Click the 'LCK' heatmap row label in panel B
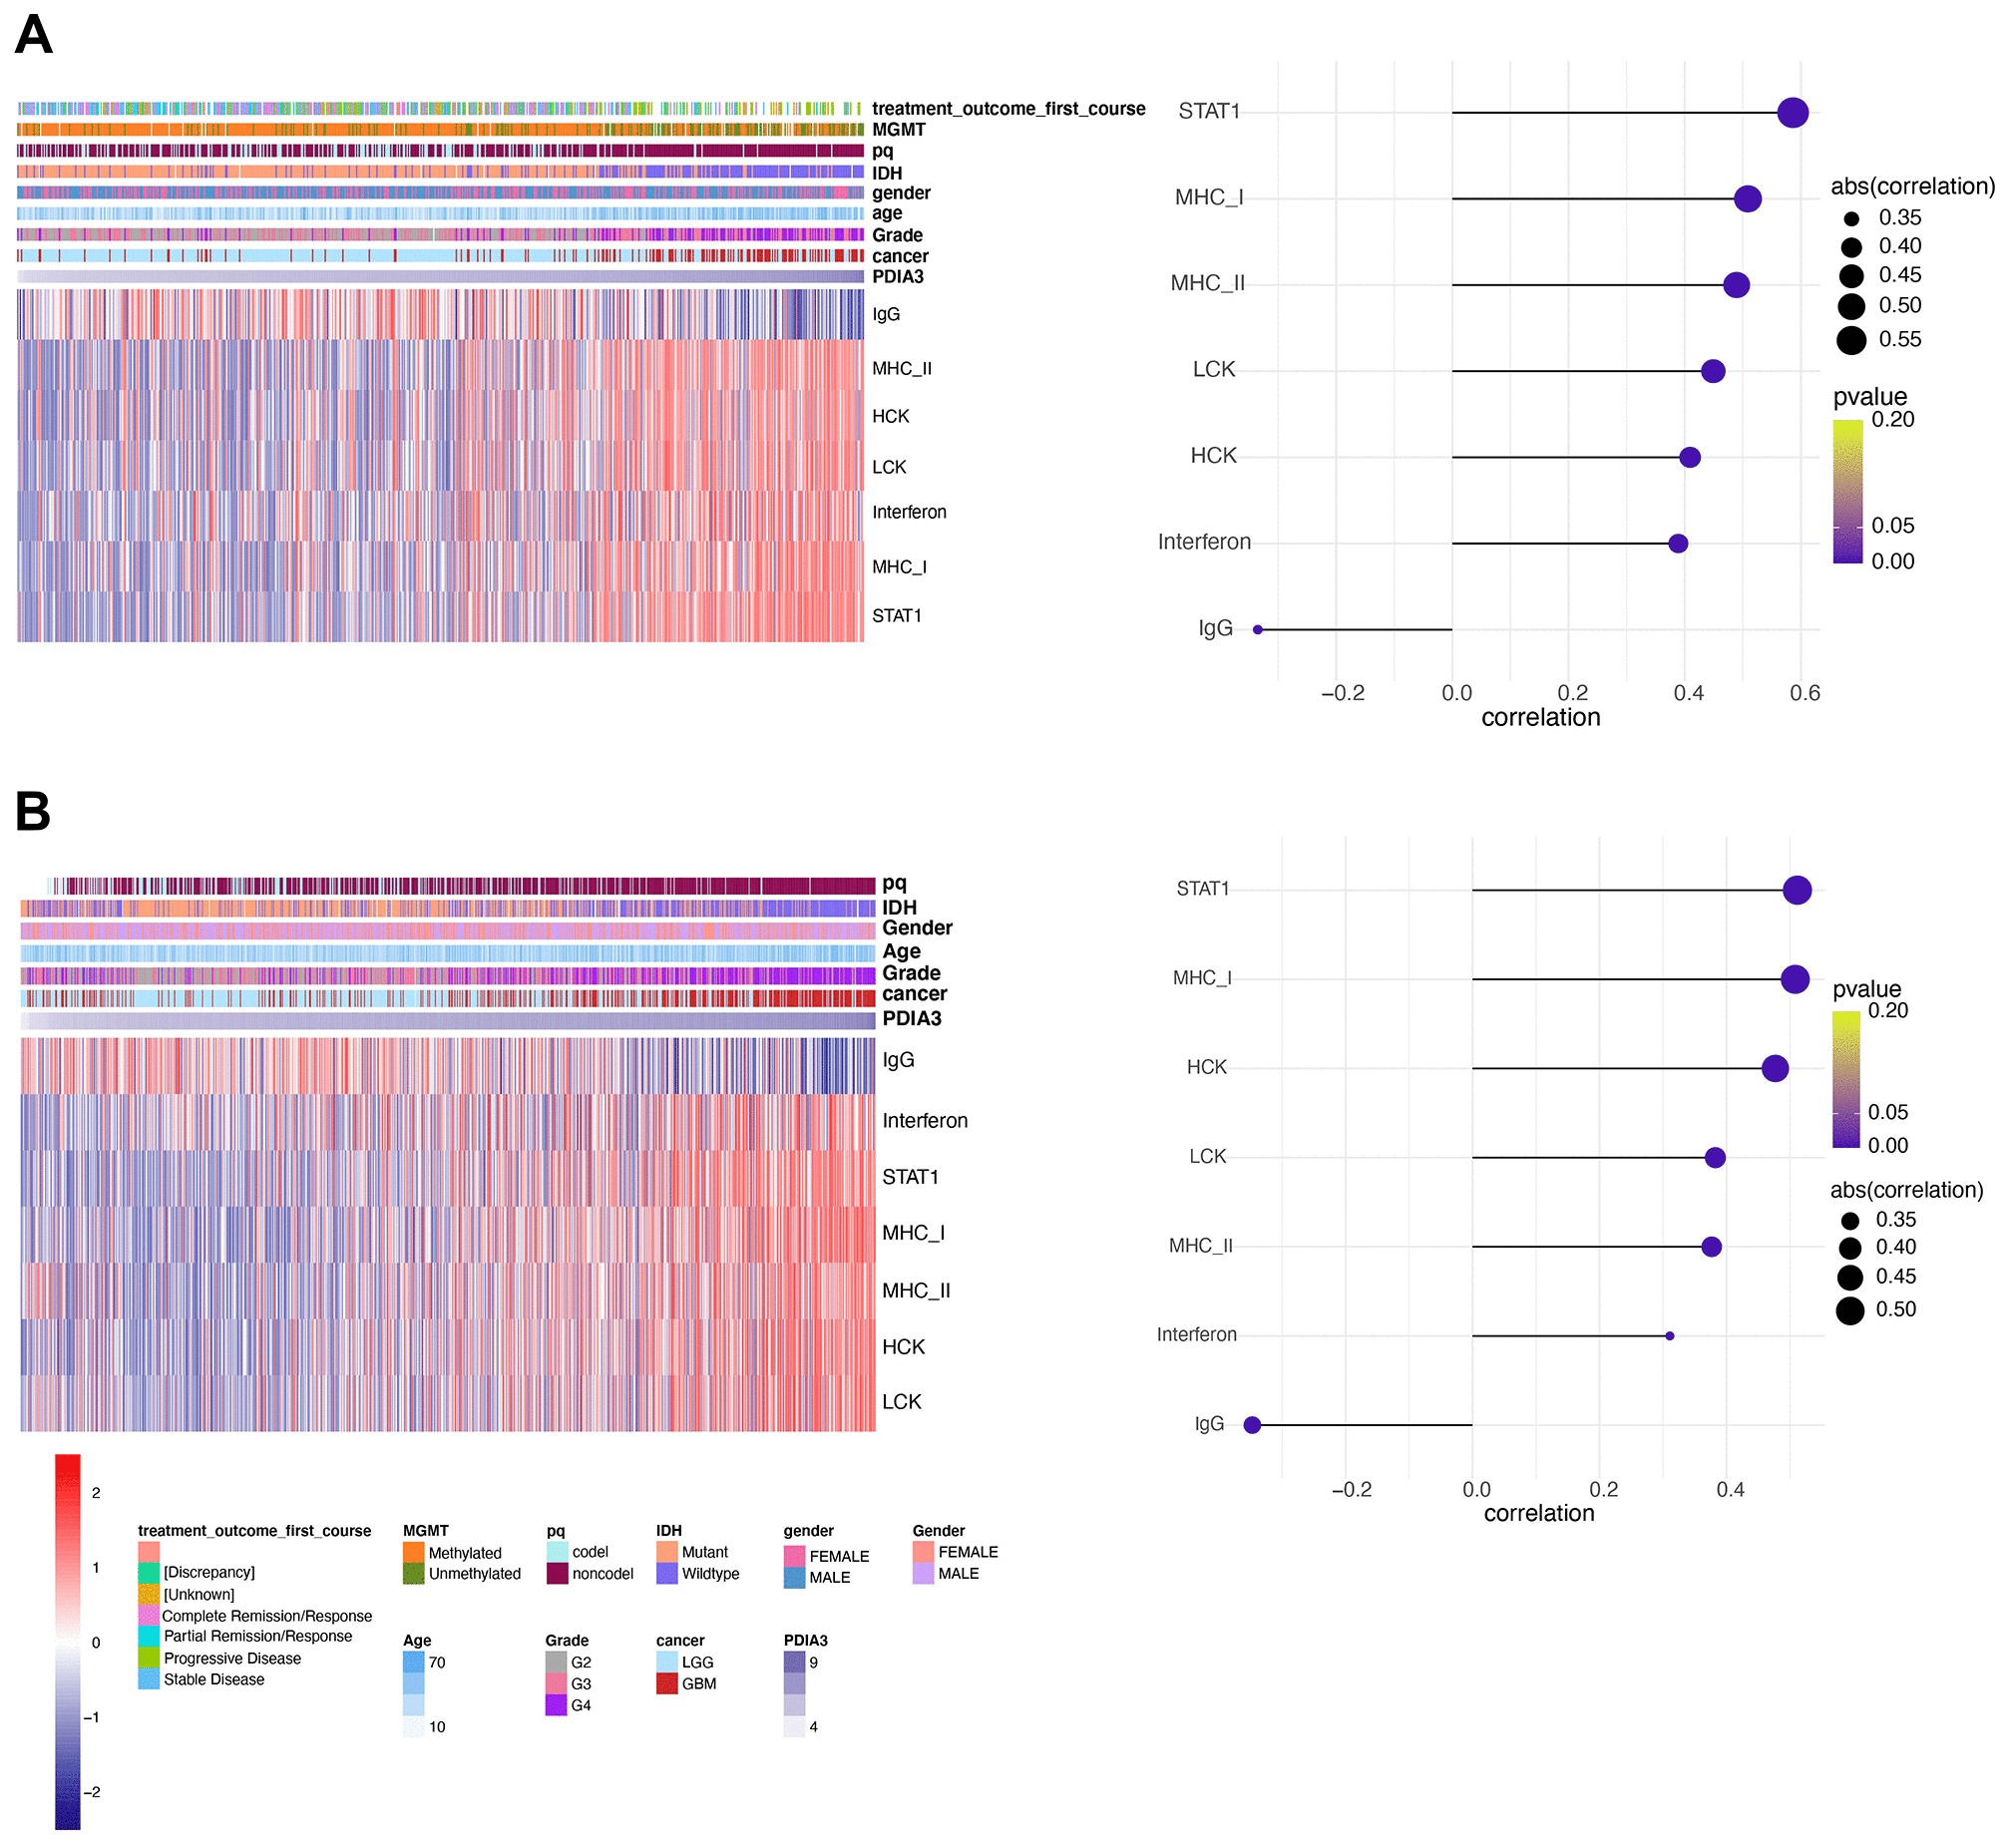This screenshot has height=1848, width=2012. click(902, 1402)
